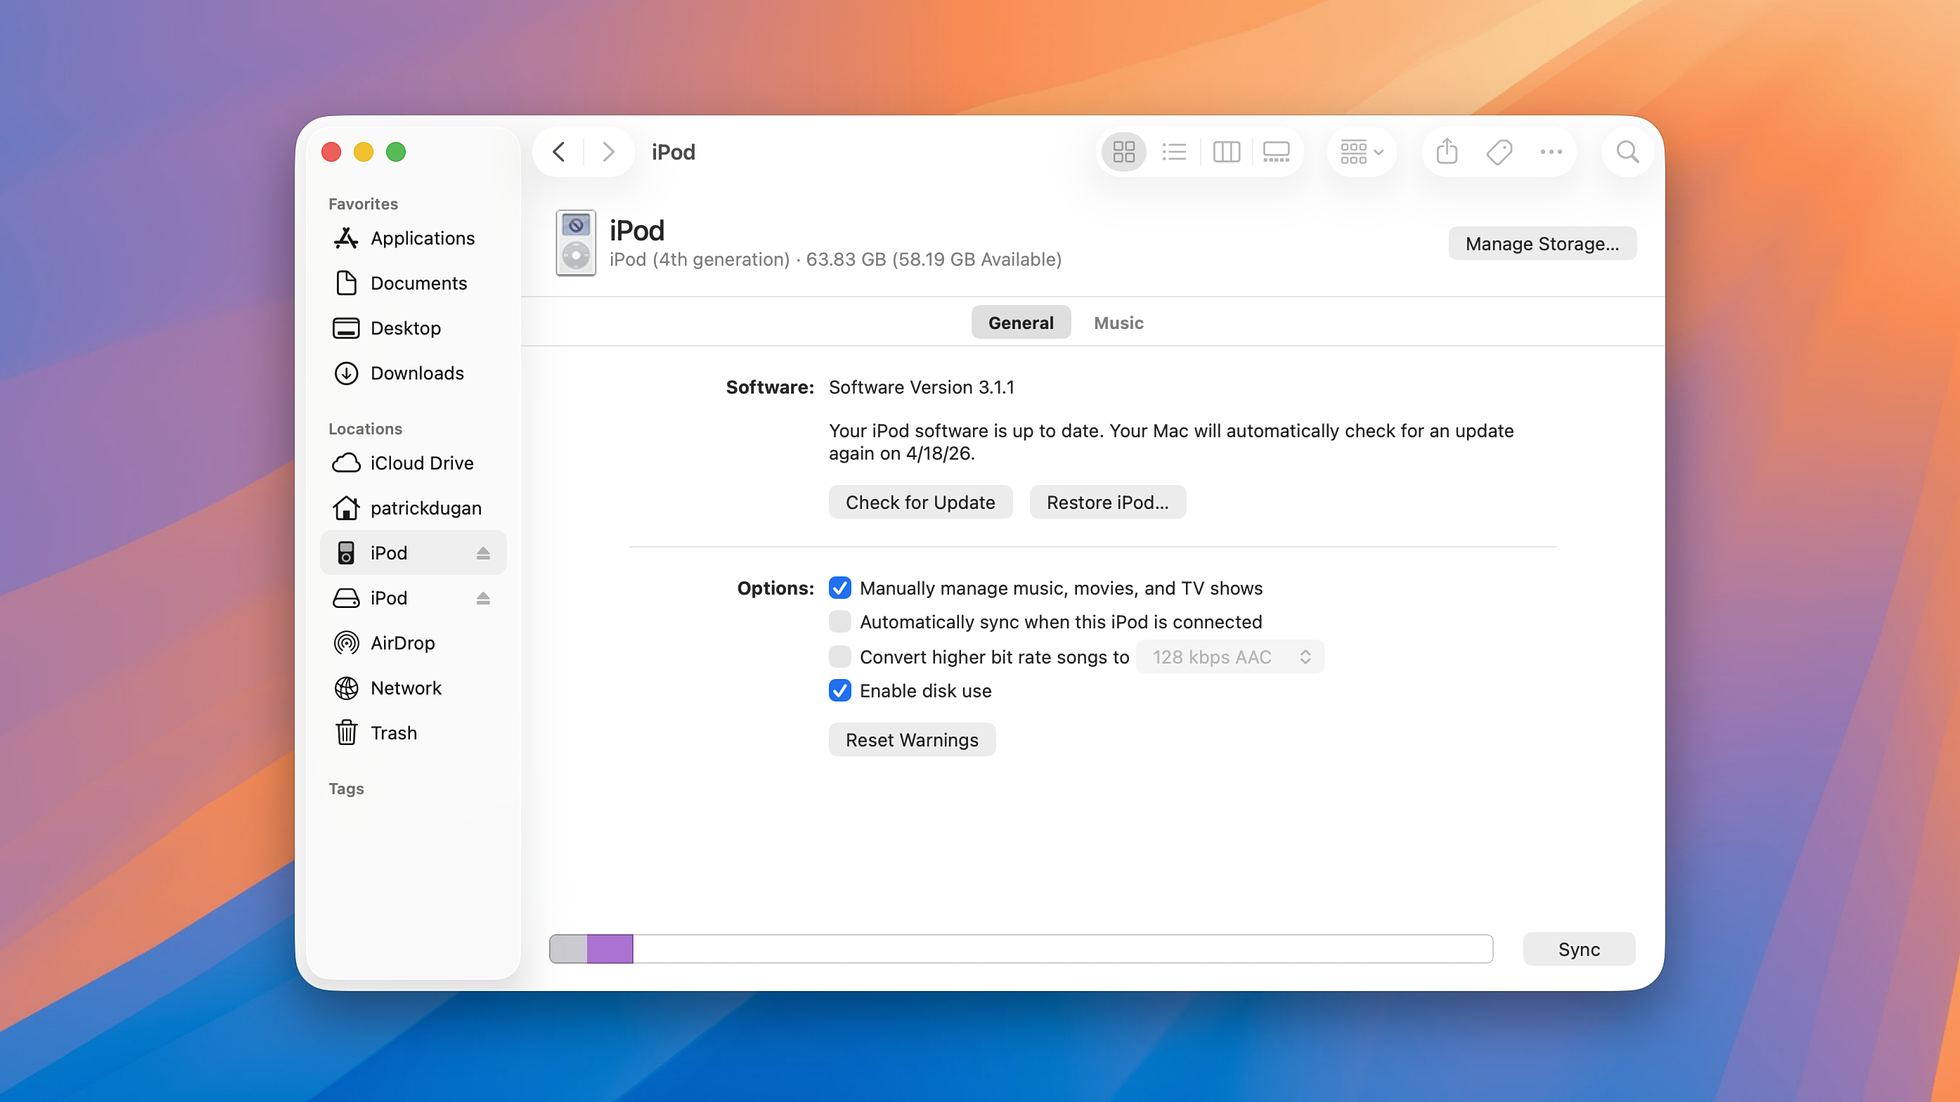This screenshot has height=1102, width=1960.
Task: Click the iPod title in the toolbar
Action: pos(673,152)
